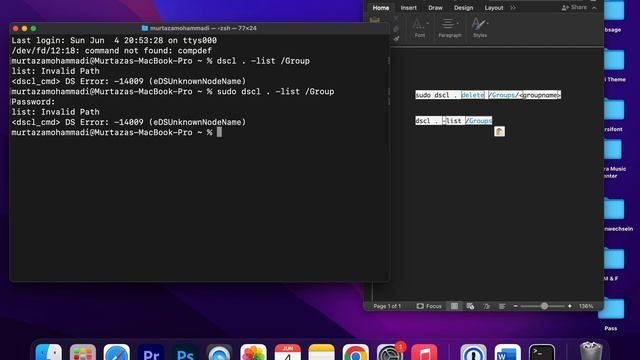The width and height of the screenshot is (640, 360).
Task: Open Terminal from the Dock
Action: pos(542,353)
